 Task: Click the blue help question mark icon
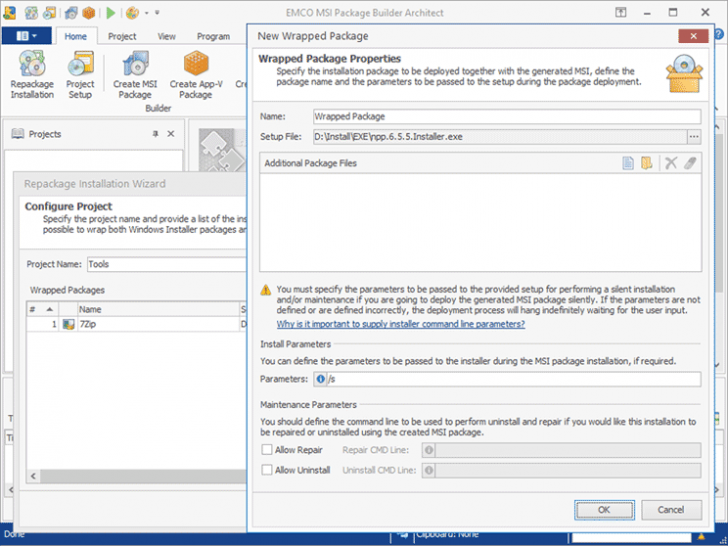[x=719, y=34]
